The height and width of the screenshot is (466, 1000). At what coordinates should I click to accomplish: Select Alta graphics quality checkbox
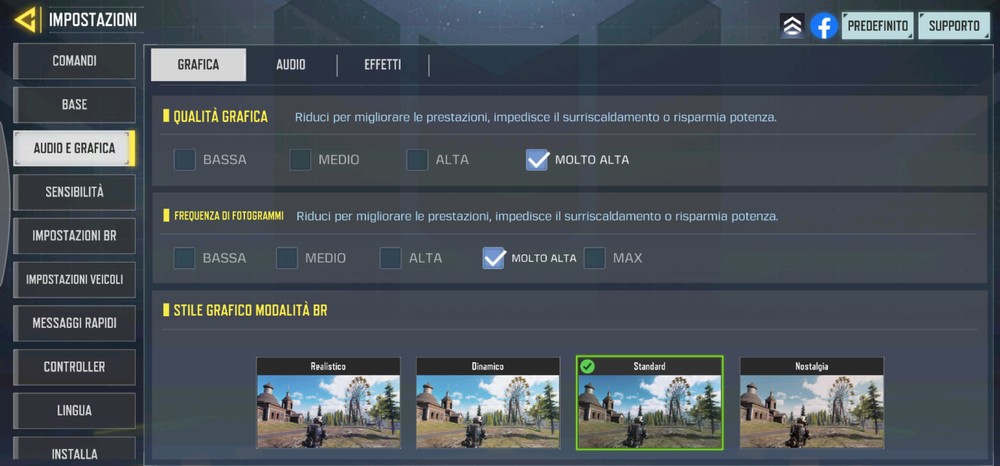click(x=417, y=159)
